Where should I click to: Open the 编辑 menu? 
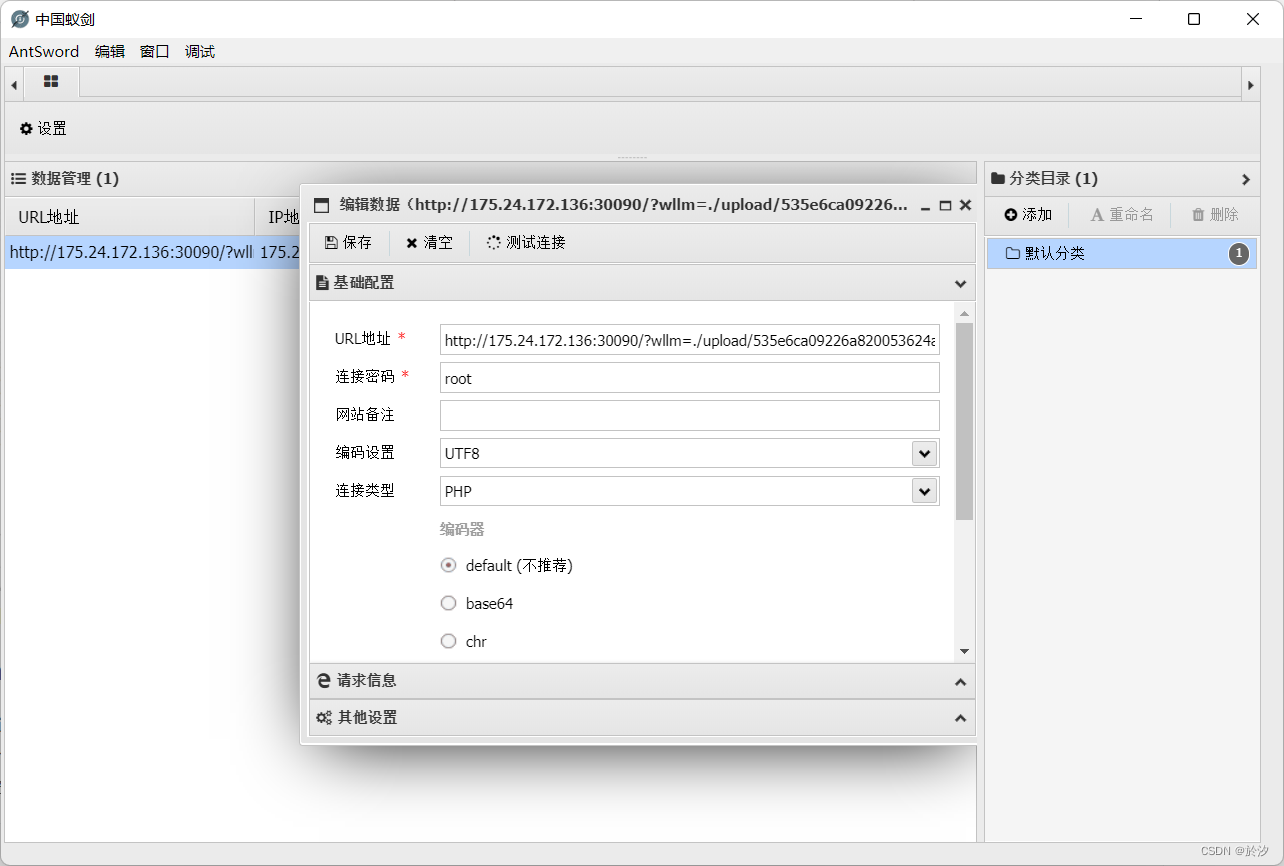coord(110,52)
